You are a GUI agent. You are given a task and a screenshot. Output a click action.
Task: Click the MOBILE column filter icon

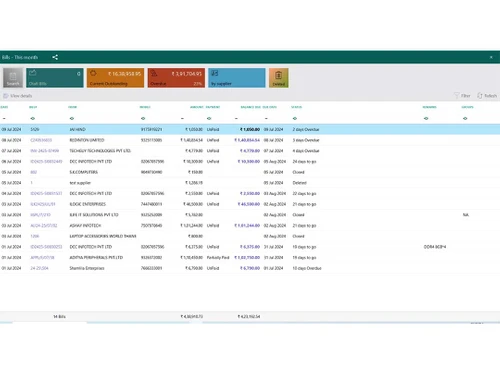143,118
